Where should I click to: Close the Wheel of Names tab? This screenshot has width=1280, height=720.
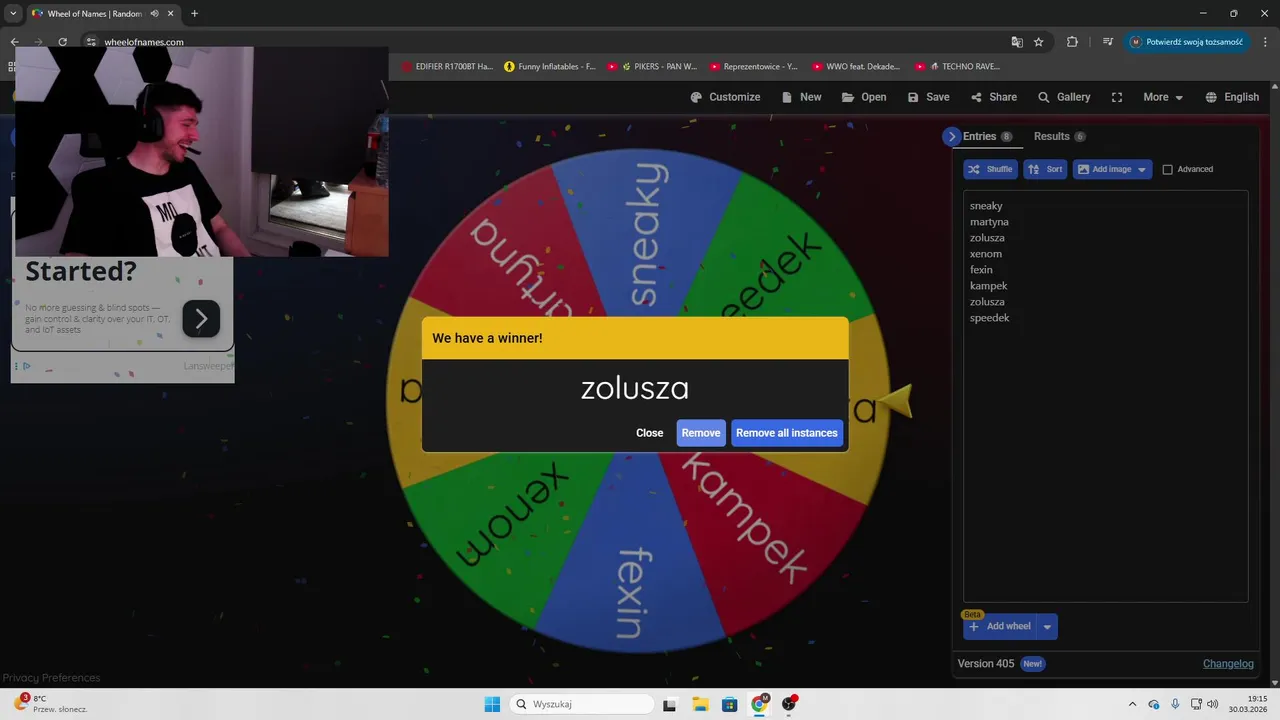coord(173,14)
